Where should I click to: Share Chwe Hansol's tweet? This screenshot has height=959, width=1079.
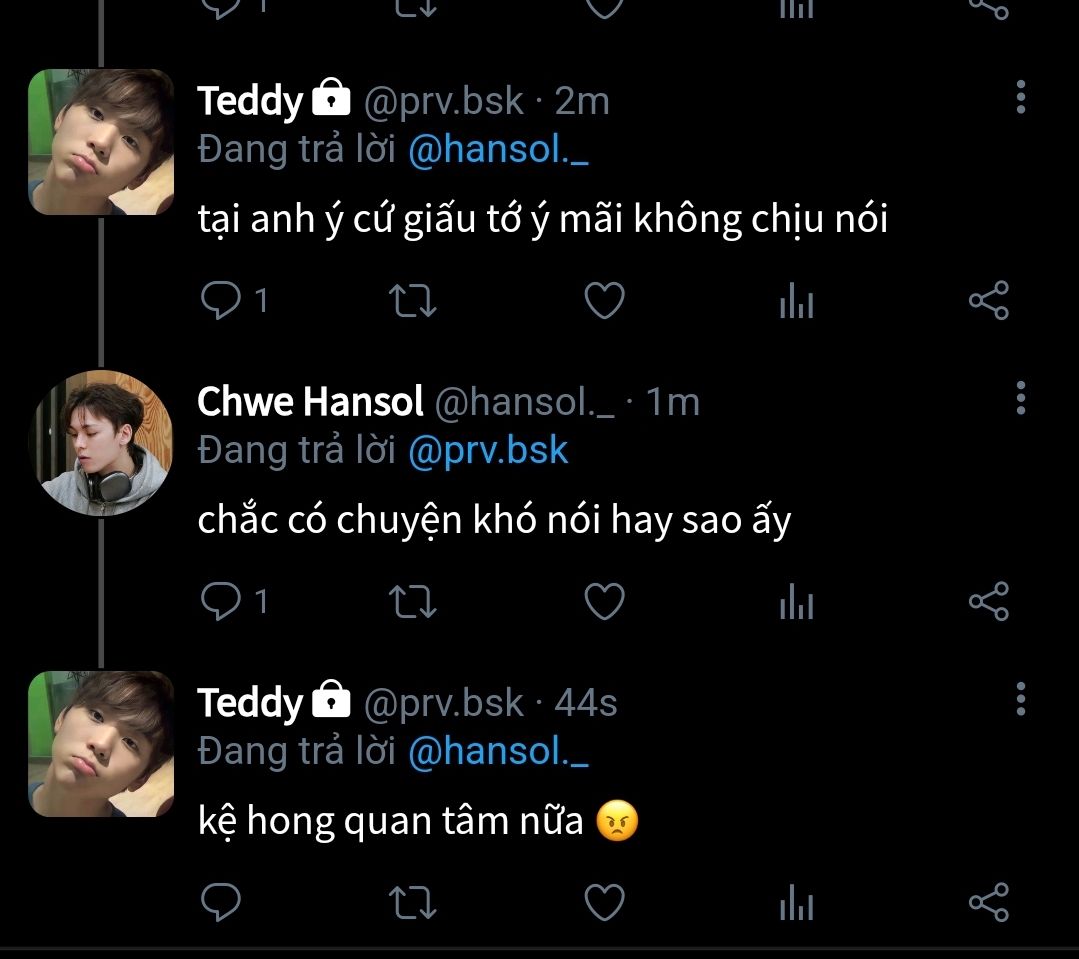coord(988,601)
